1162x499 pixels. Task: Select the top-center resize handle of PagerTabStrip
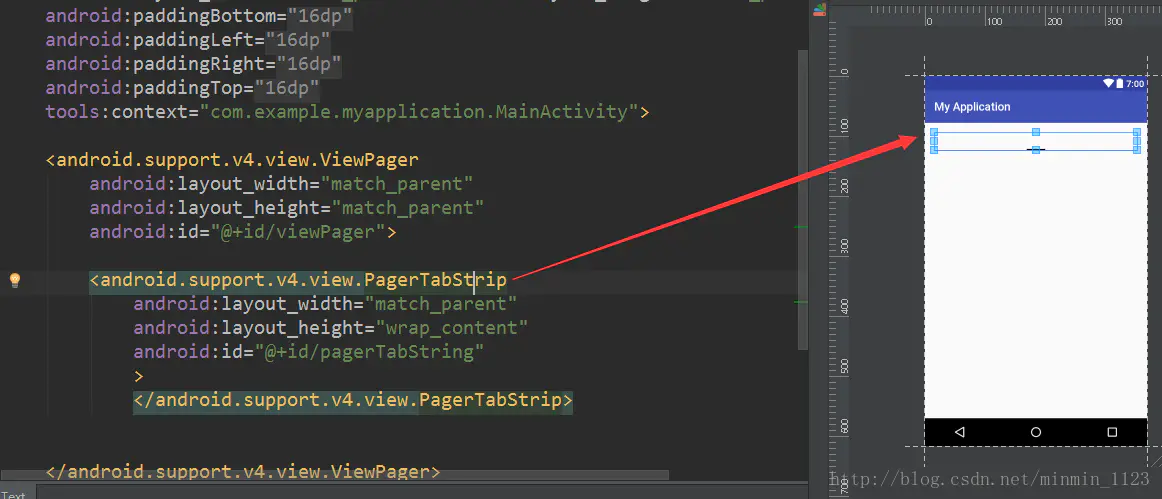point(1036,132)
